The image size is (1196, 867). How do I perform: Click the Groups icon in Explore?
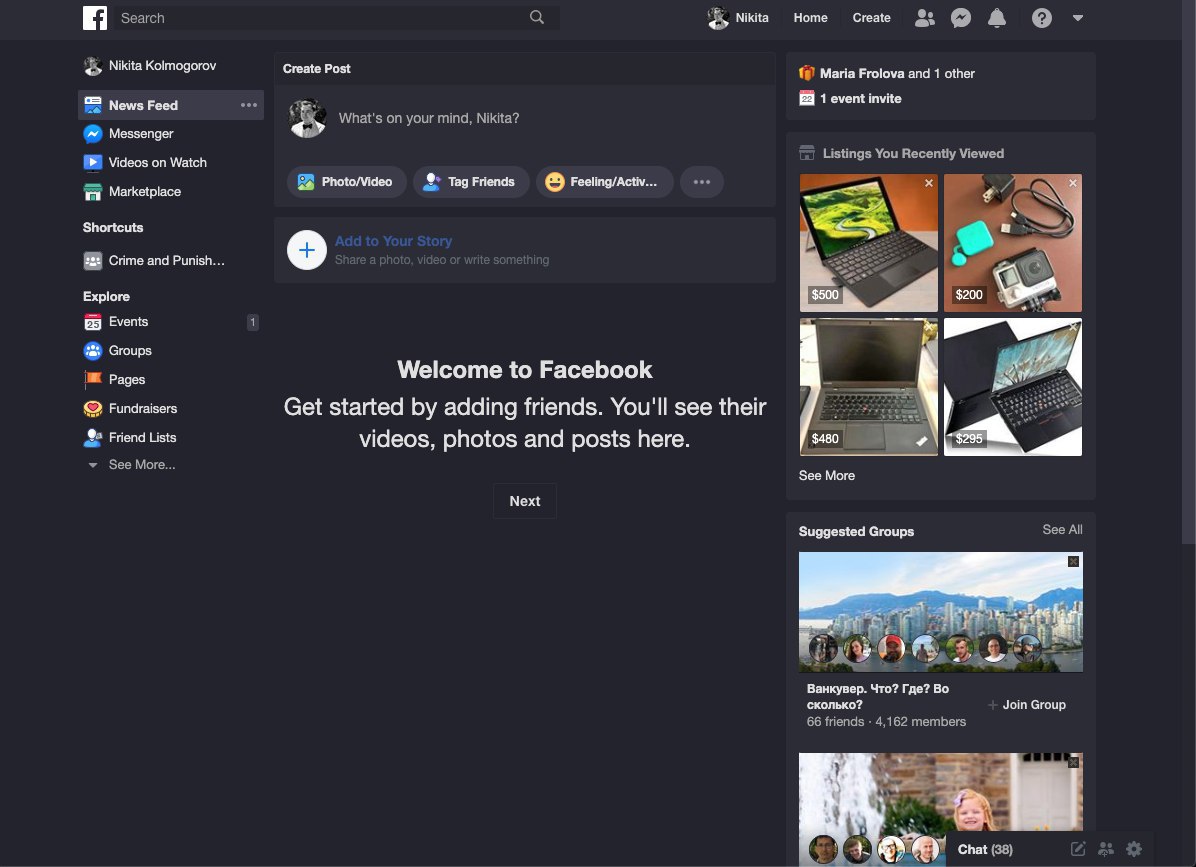(93, 351)
